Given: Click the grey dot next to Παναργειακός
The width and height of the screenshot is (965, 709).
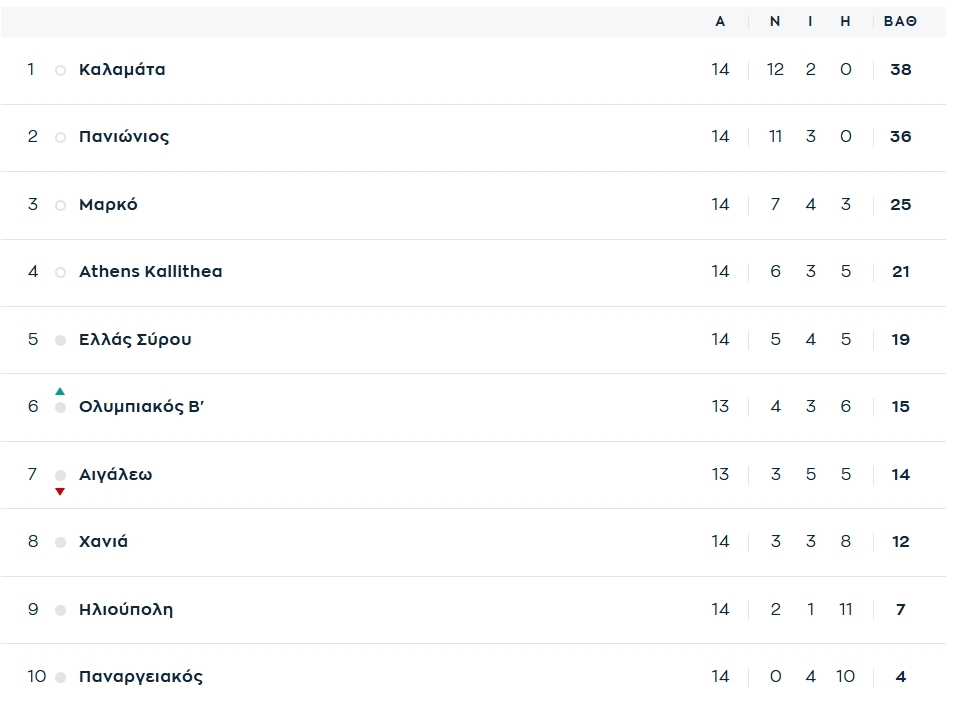Looking at the screenshot, I should click(60, 677).
